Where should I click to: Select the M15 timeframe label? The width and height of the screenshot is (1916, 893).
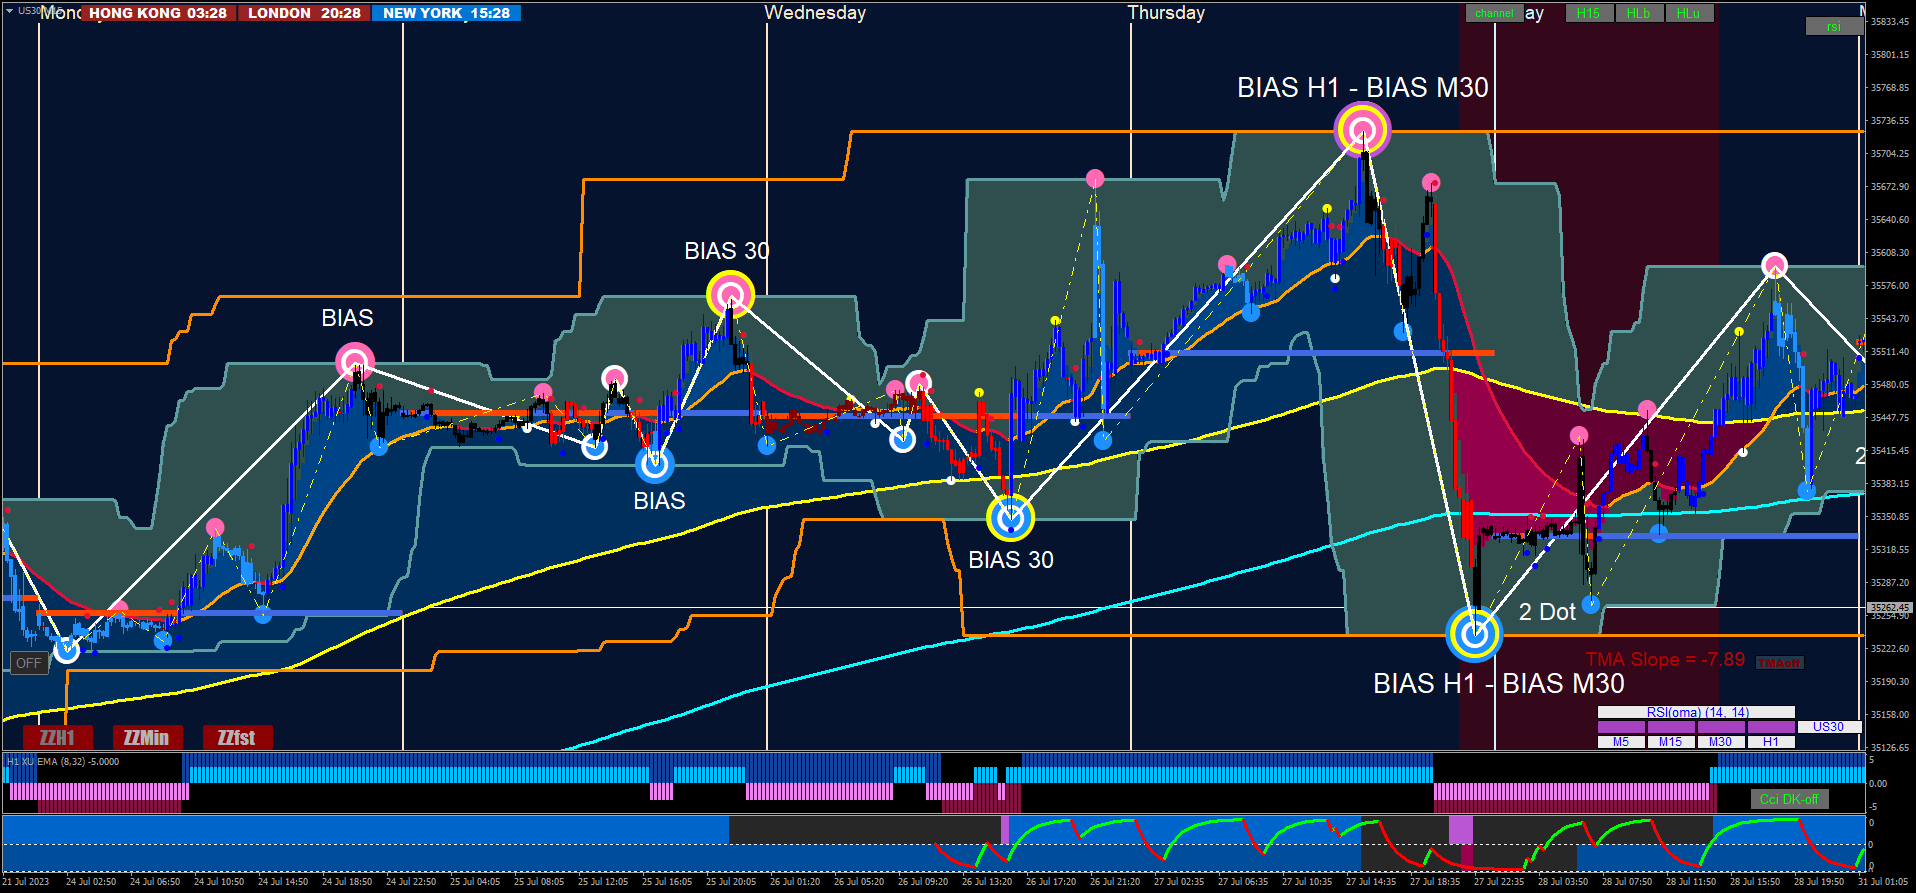(1671, 742)
